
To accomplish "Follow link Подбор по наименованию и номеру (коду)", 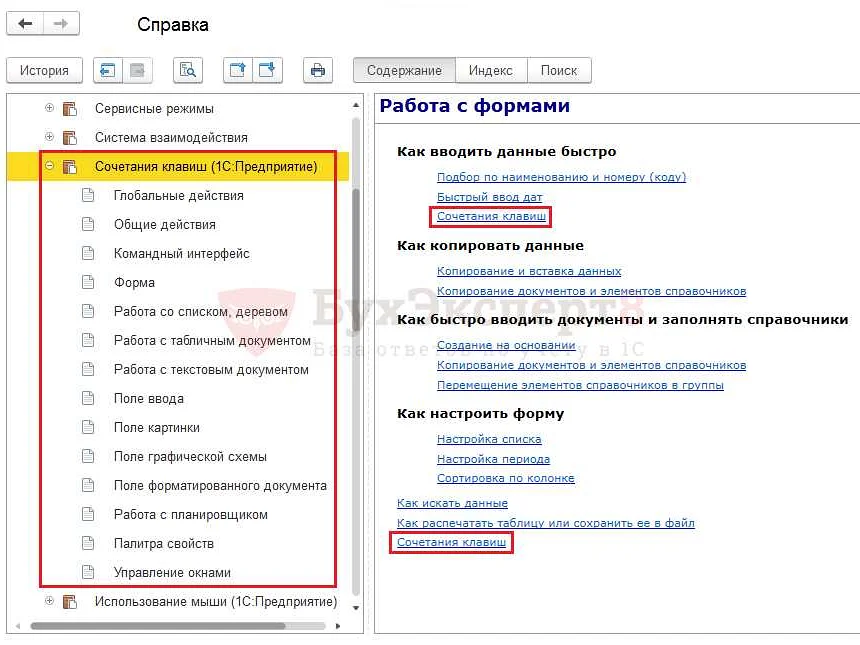I will (562, 177).
